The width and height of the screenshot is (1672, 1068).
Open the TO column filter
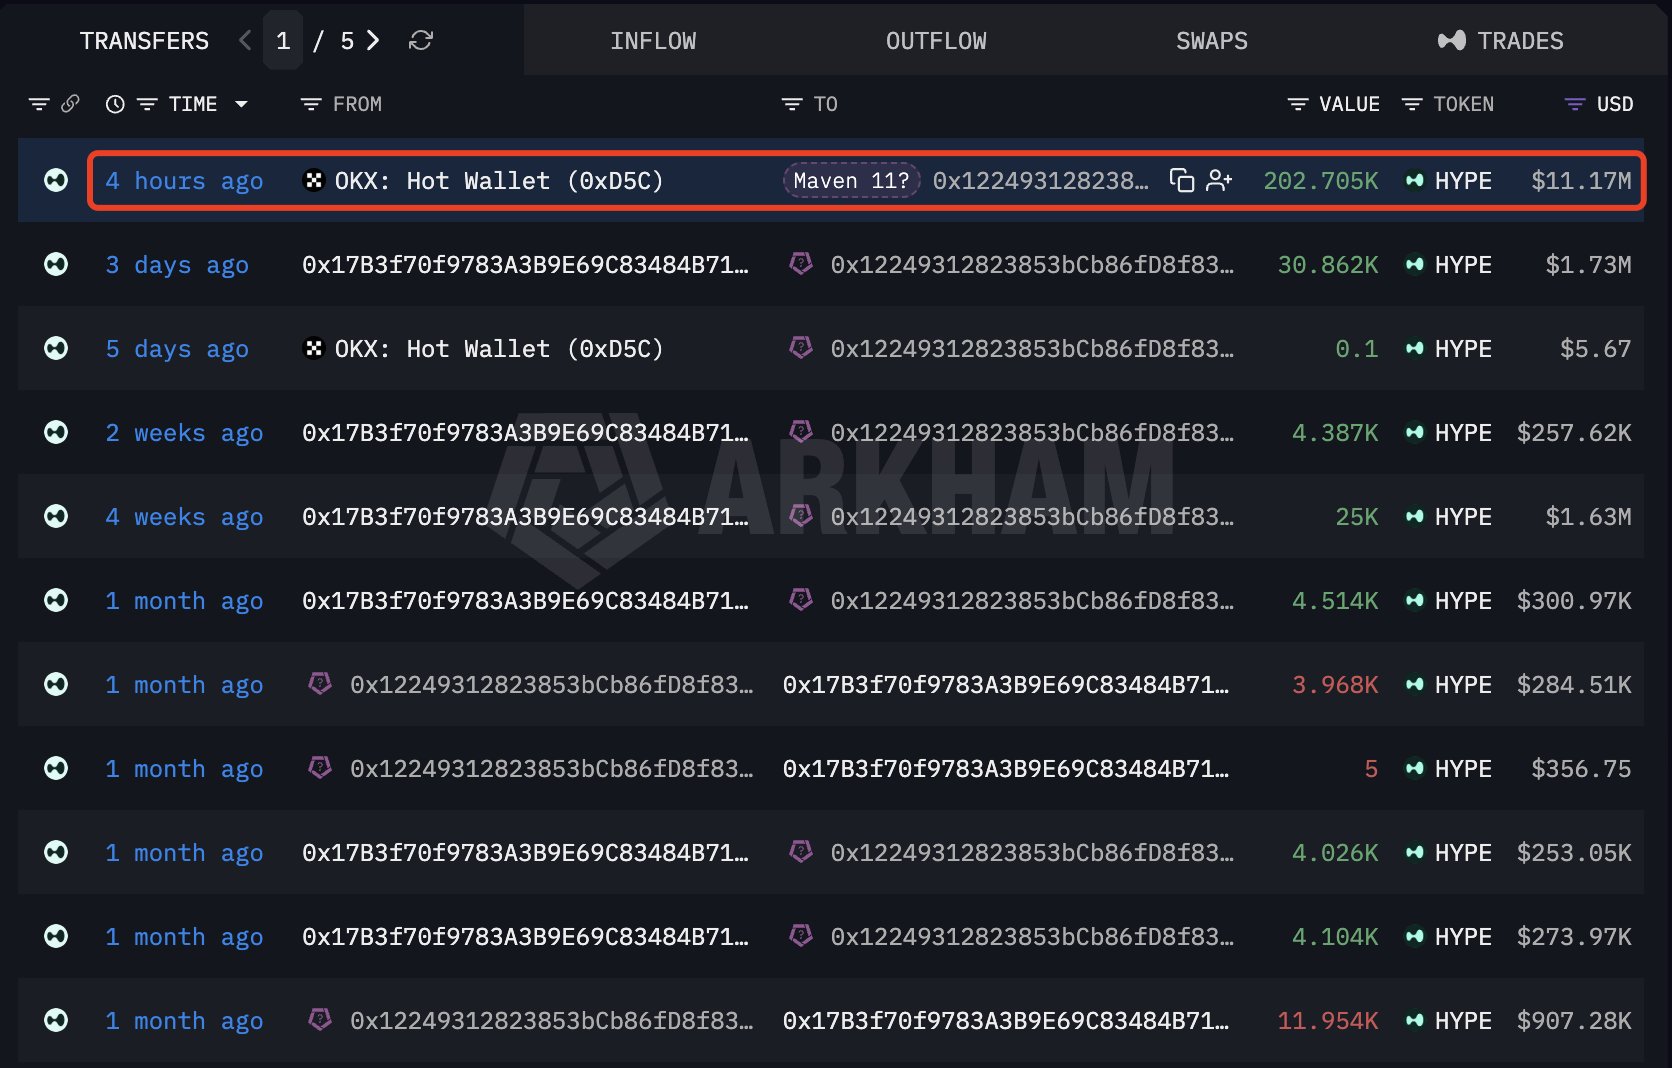point(792,104)
